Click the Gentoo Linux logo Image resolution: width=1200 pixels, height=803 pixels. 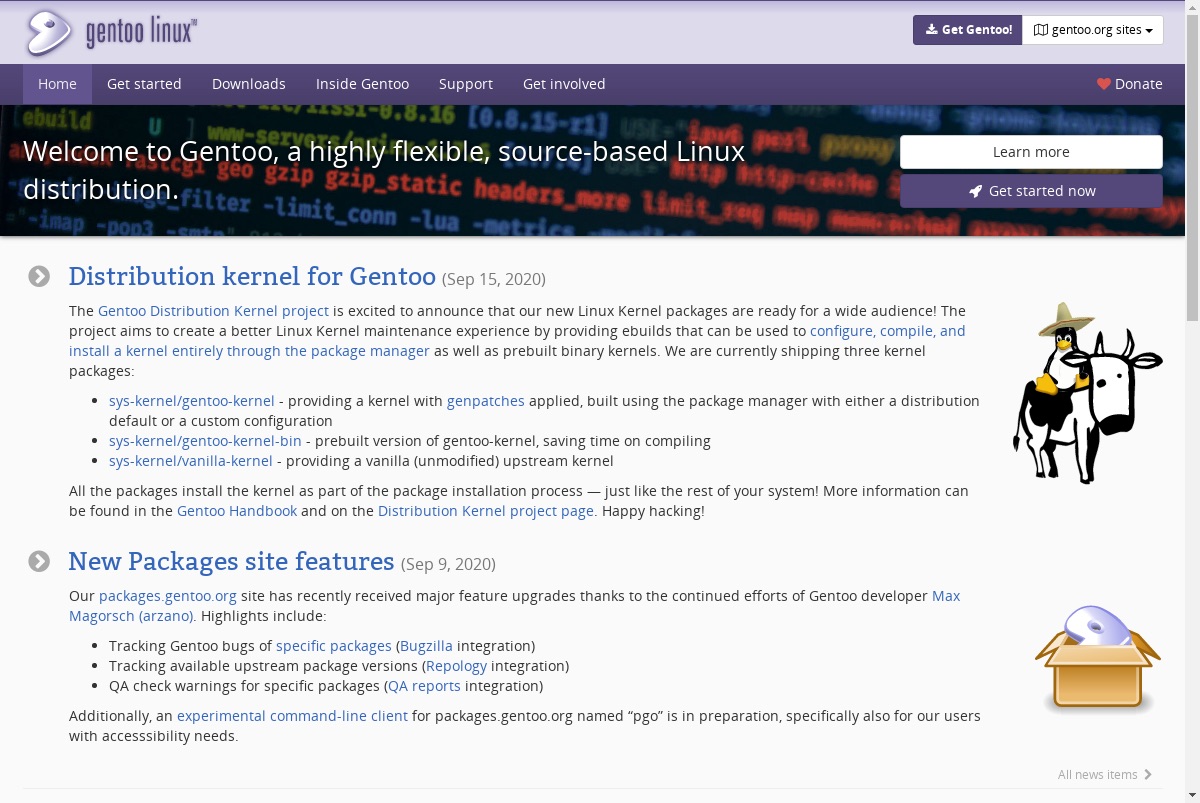click(110, 33)
